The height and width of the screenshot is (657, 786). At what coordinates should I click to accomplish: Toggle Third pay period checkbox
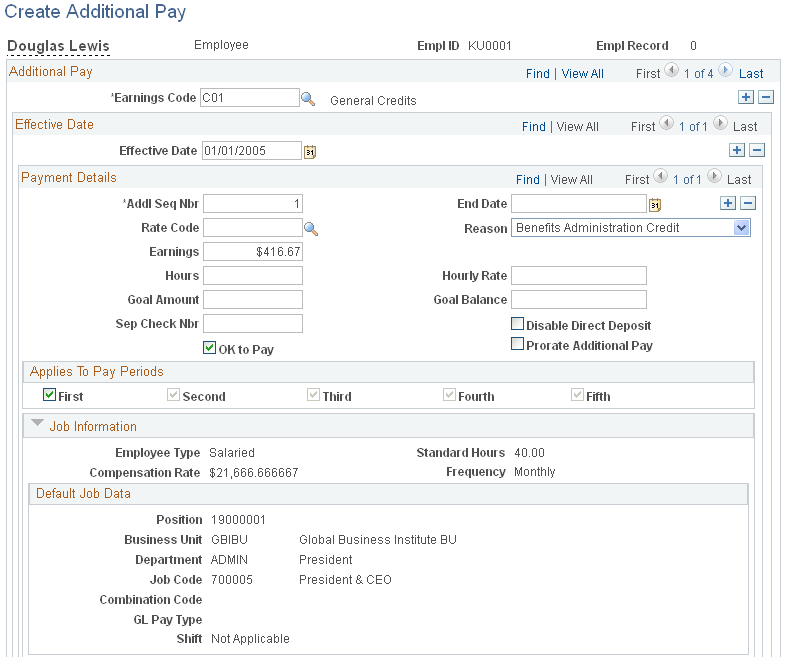313,394
